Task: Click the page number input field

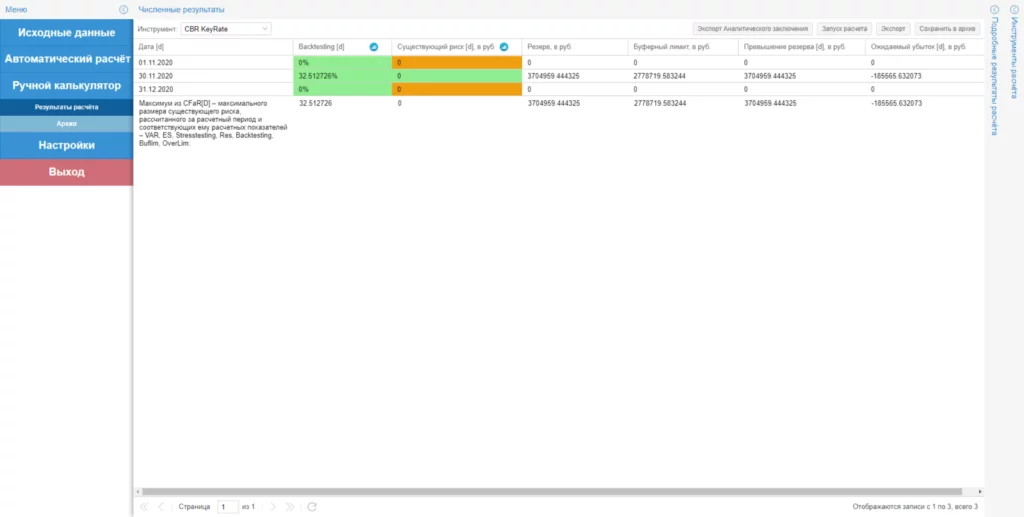Action: (x=228, y=507)
